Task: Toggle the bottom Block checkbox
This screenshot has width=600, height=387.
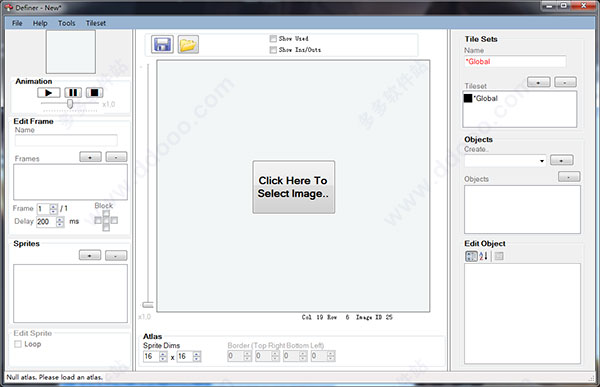Action: click(x=106, y=228)
